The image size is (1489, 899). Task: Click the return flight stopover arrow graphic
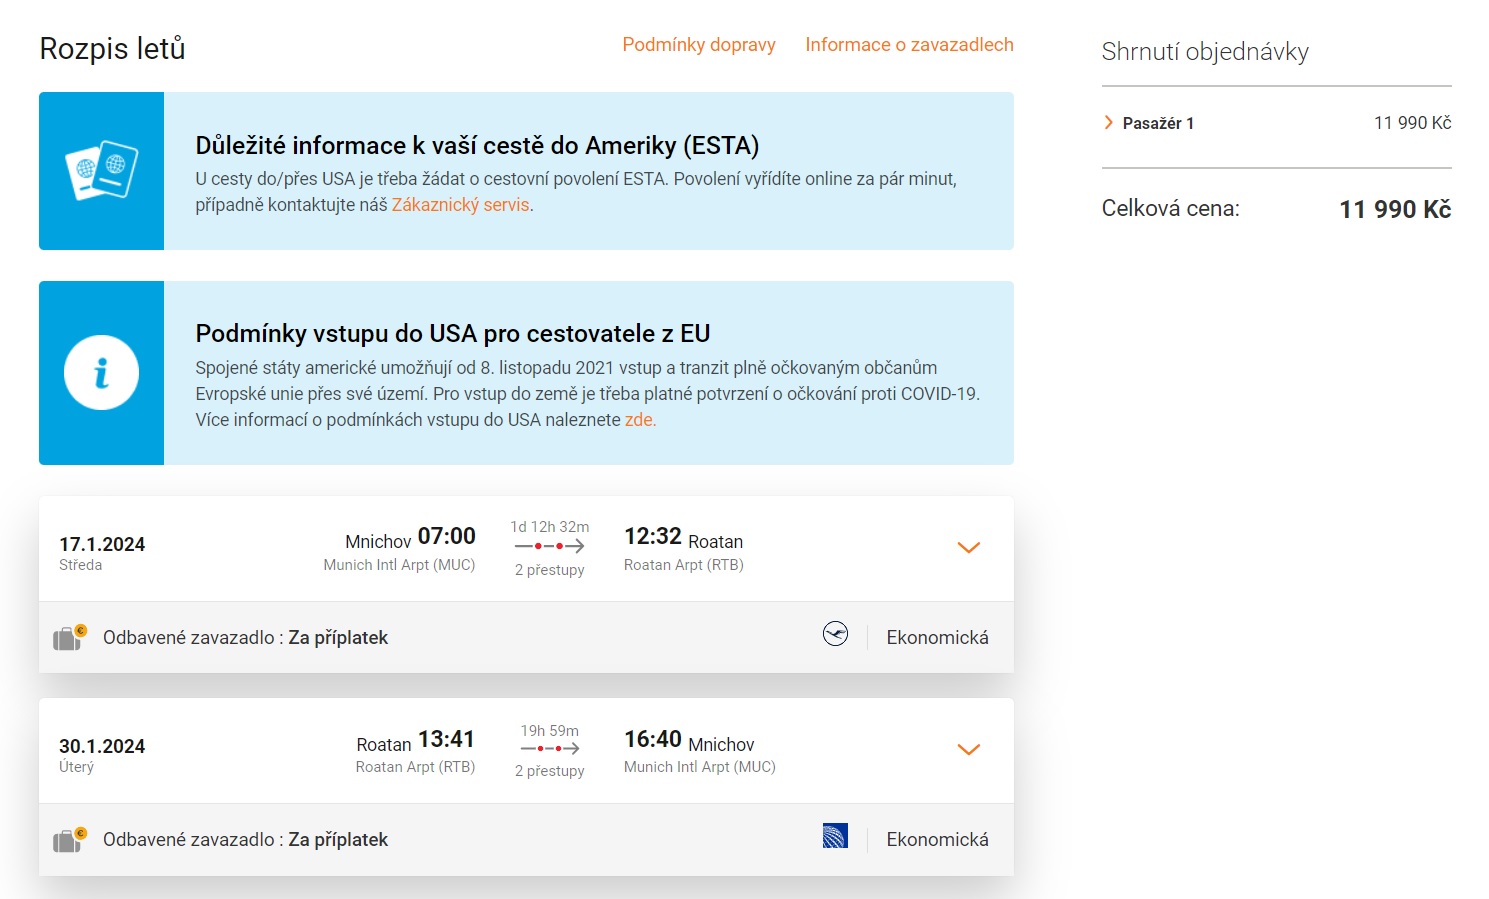pos(549,748)
